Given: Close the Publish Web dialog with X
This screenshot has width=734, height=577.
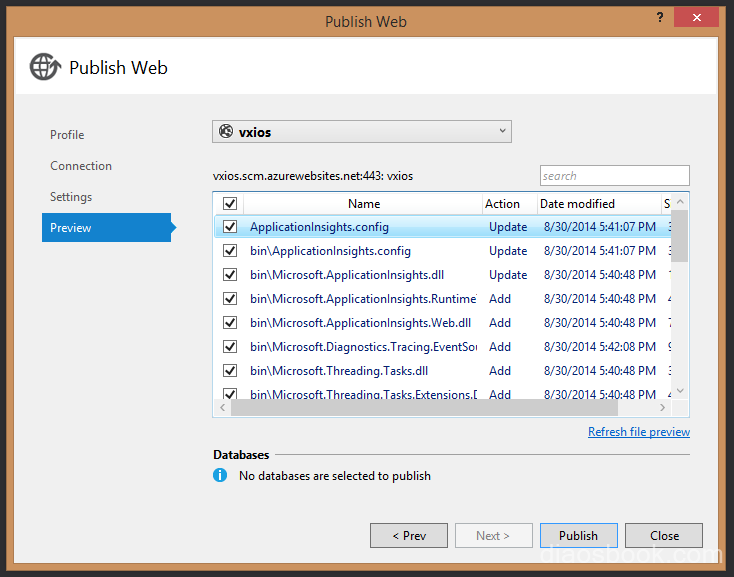Looking at the screenshot, I should pos(697,17).
